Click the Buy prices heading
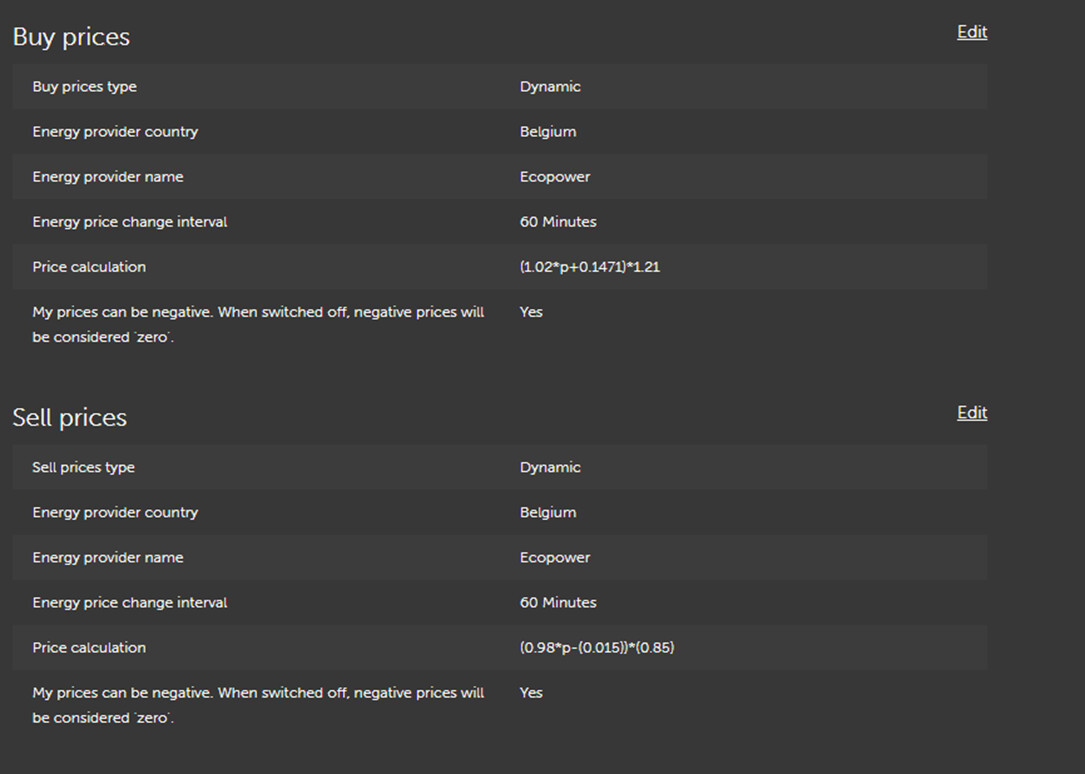This screenshot has height=774, width=1085. point(71,37)
